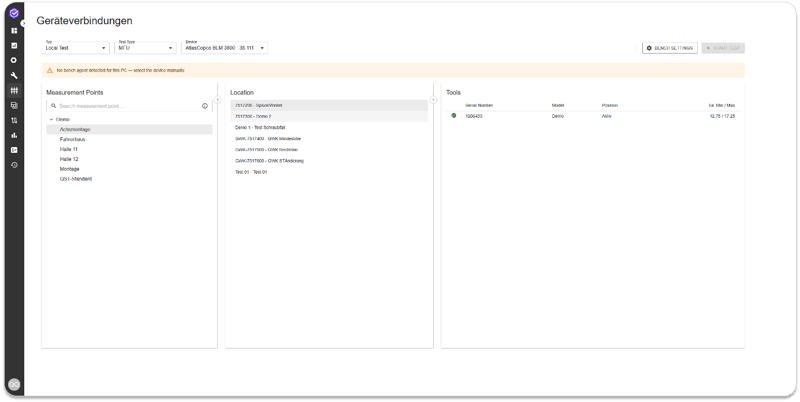The width and height of the screenshot is (800, 402).
Task: Click the purple app logo in sidebar
Action: click(x=14, y=13)
